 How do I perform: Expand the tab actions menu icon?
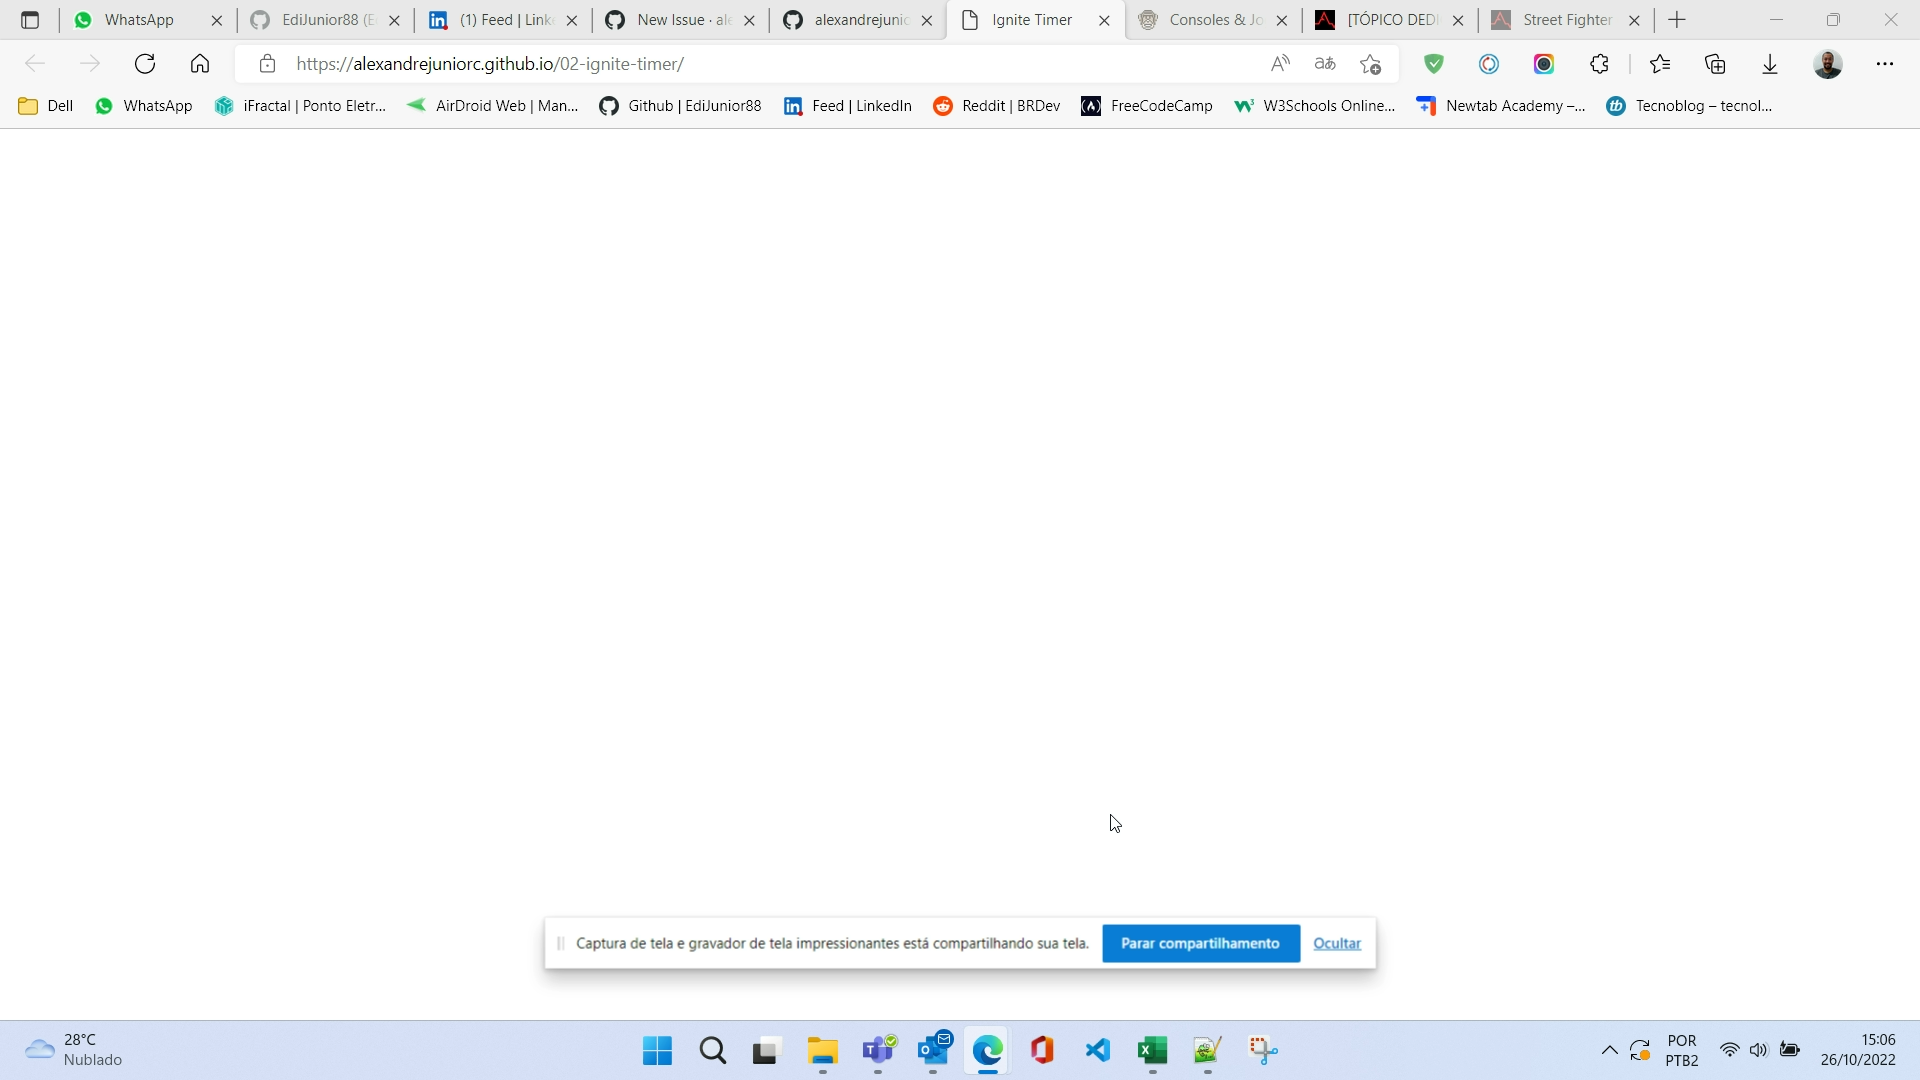[x=30, y=20]
